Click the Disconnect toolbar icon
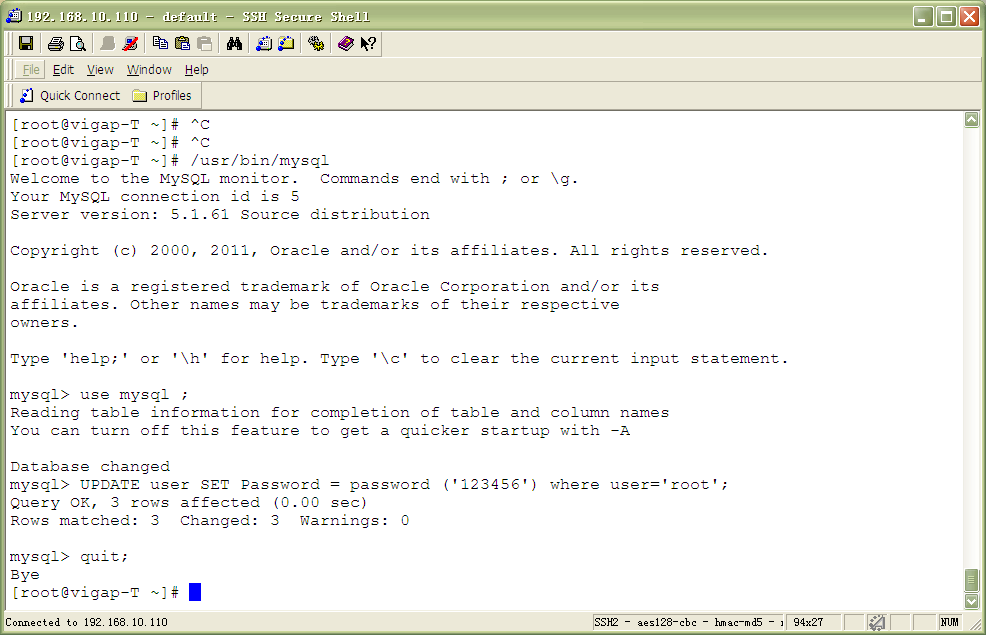This screenshot has width=986, height=635. point(131,43)
